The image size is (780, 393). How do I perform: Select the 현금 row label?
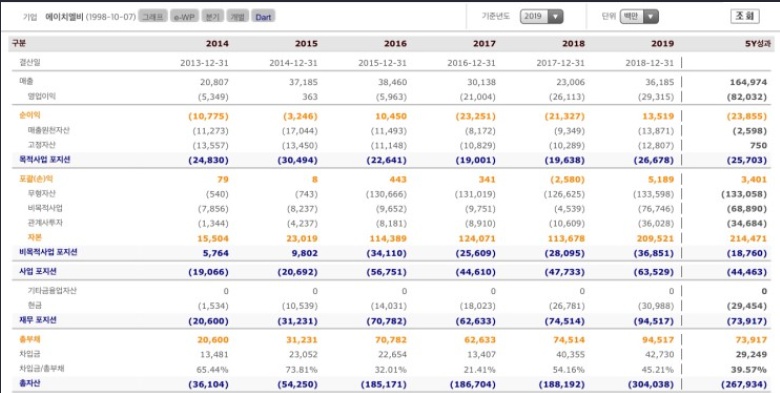(x=35, y=305)
